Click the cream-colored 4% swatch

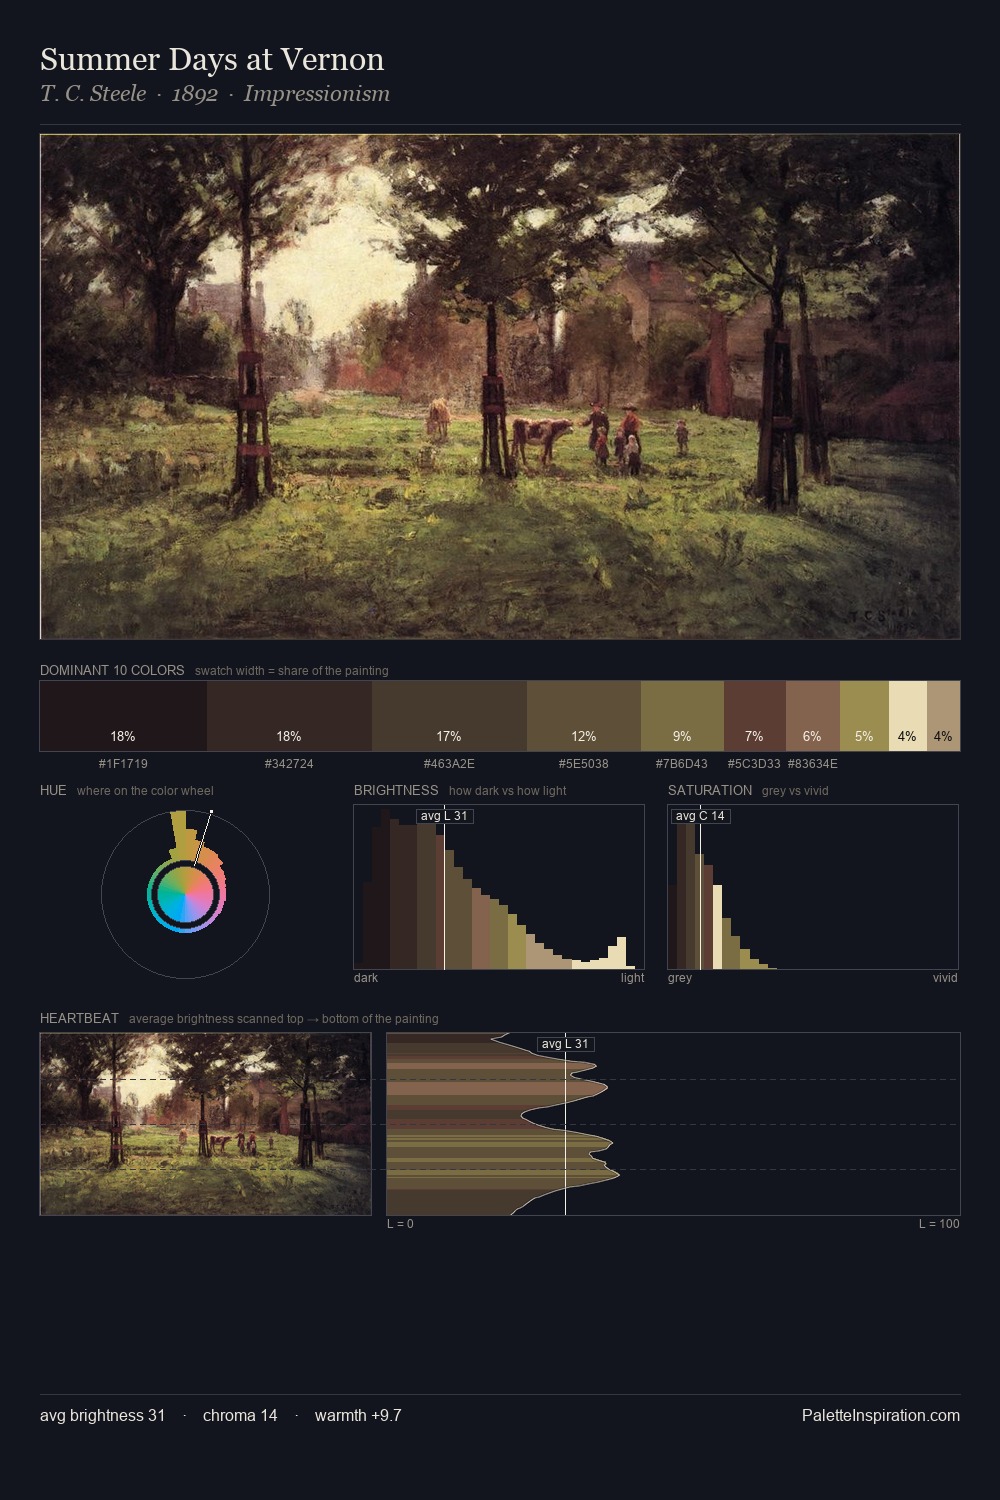pyautogui.click(x=908, y=716)
